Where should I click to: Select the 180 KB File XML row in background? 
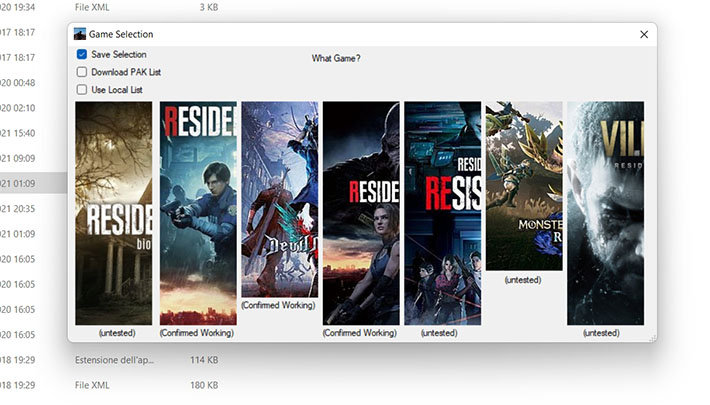tap(109, 385)
